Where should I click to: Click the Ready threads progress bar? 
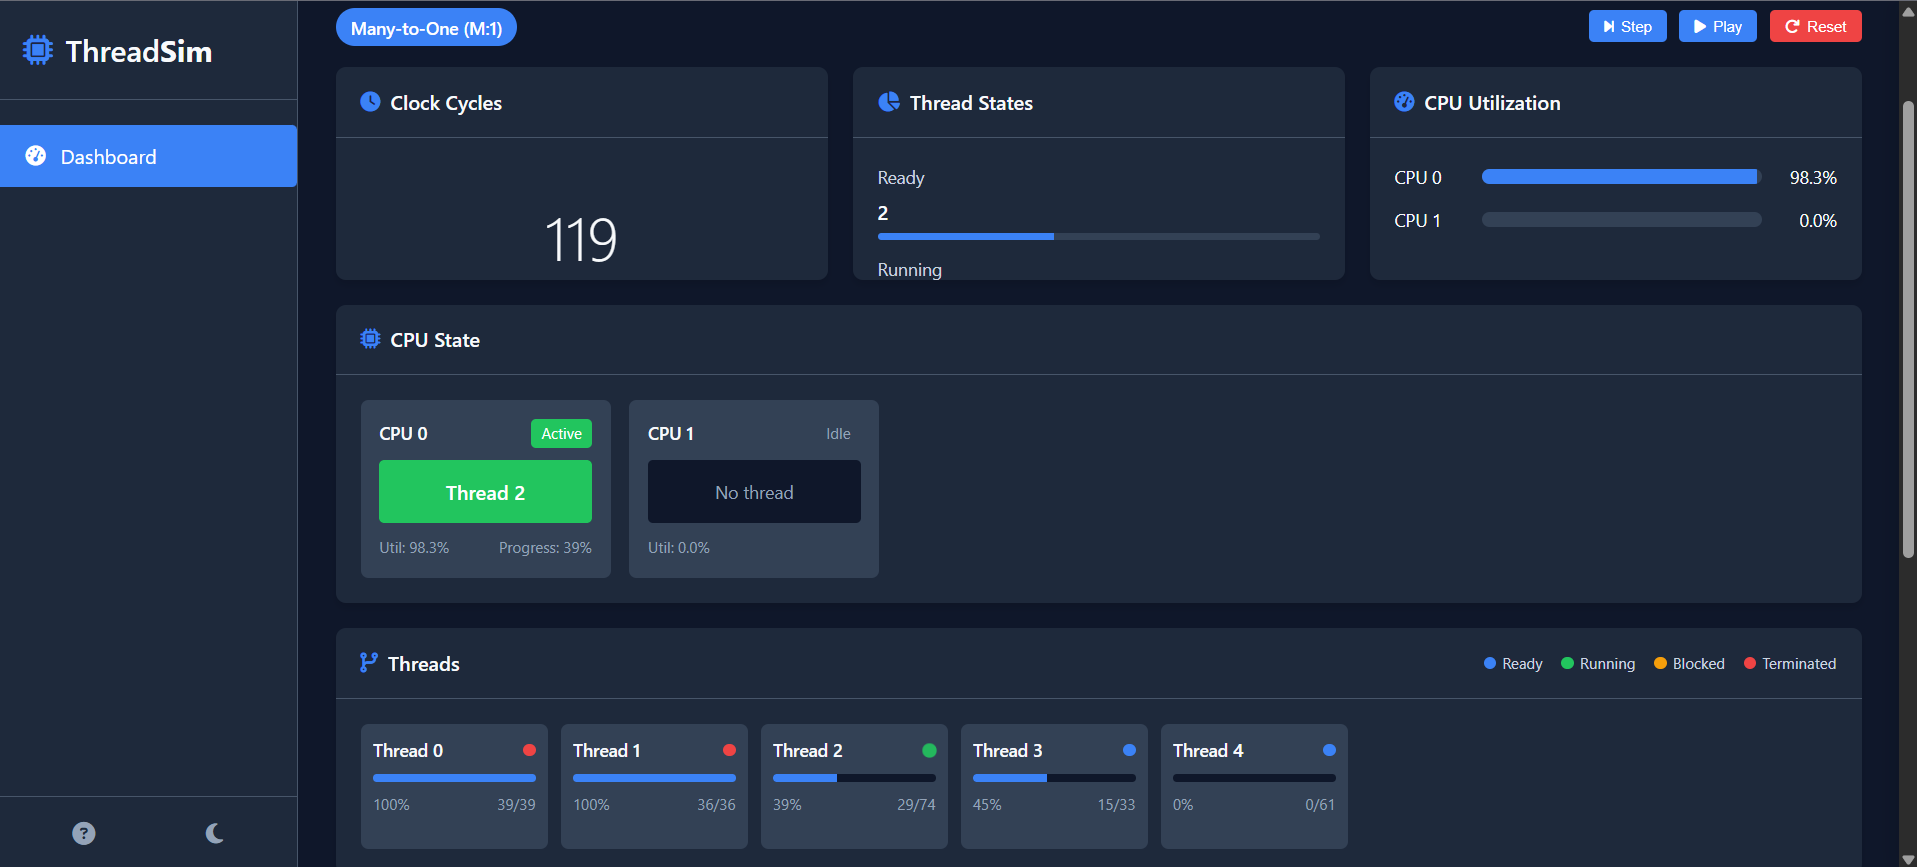(x=1098, y=236)
